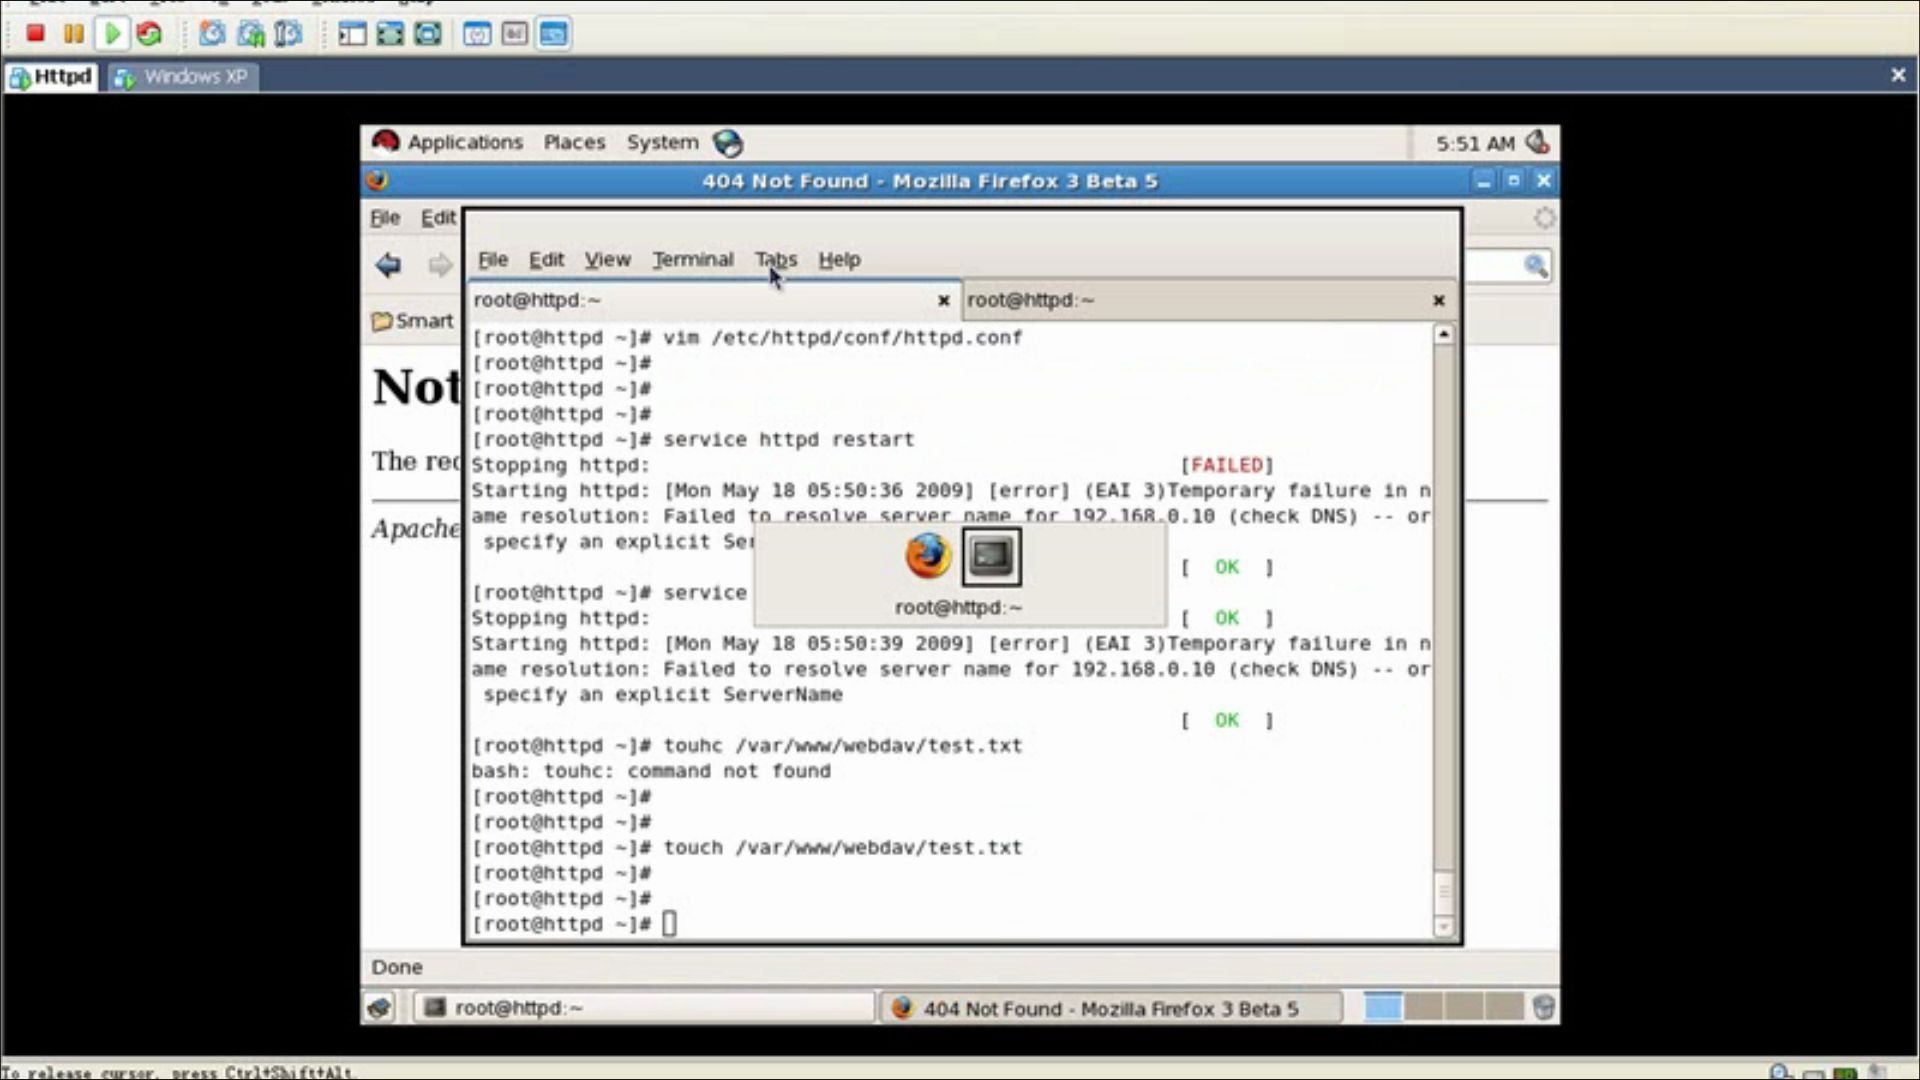Click Firefox forward arrow button
The height and width of the screenshot is (1080, 1920).
point(439,265)
